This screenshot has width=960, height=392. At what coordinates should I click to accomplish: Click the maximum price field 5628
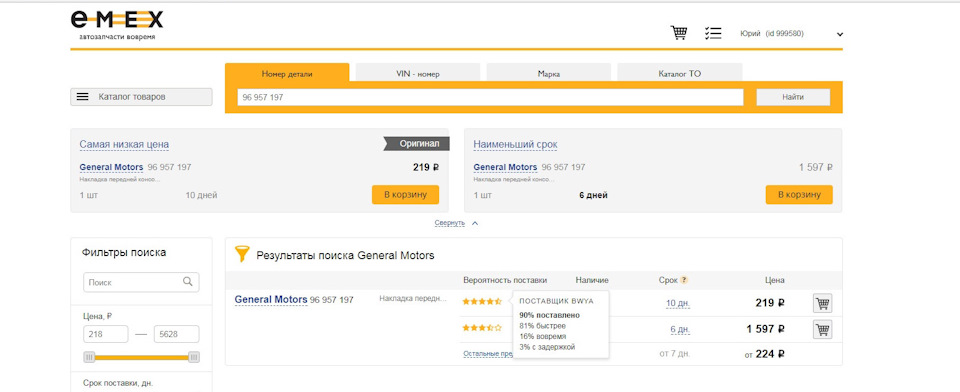pos(176,334)
